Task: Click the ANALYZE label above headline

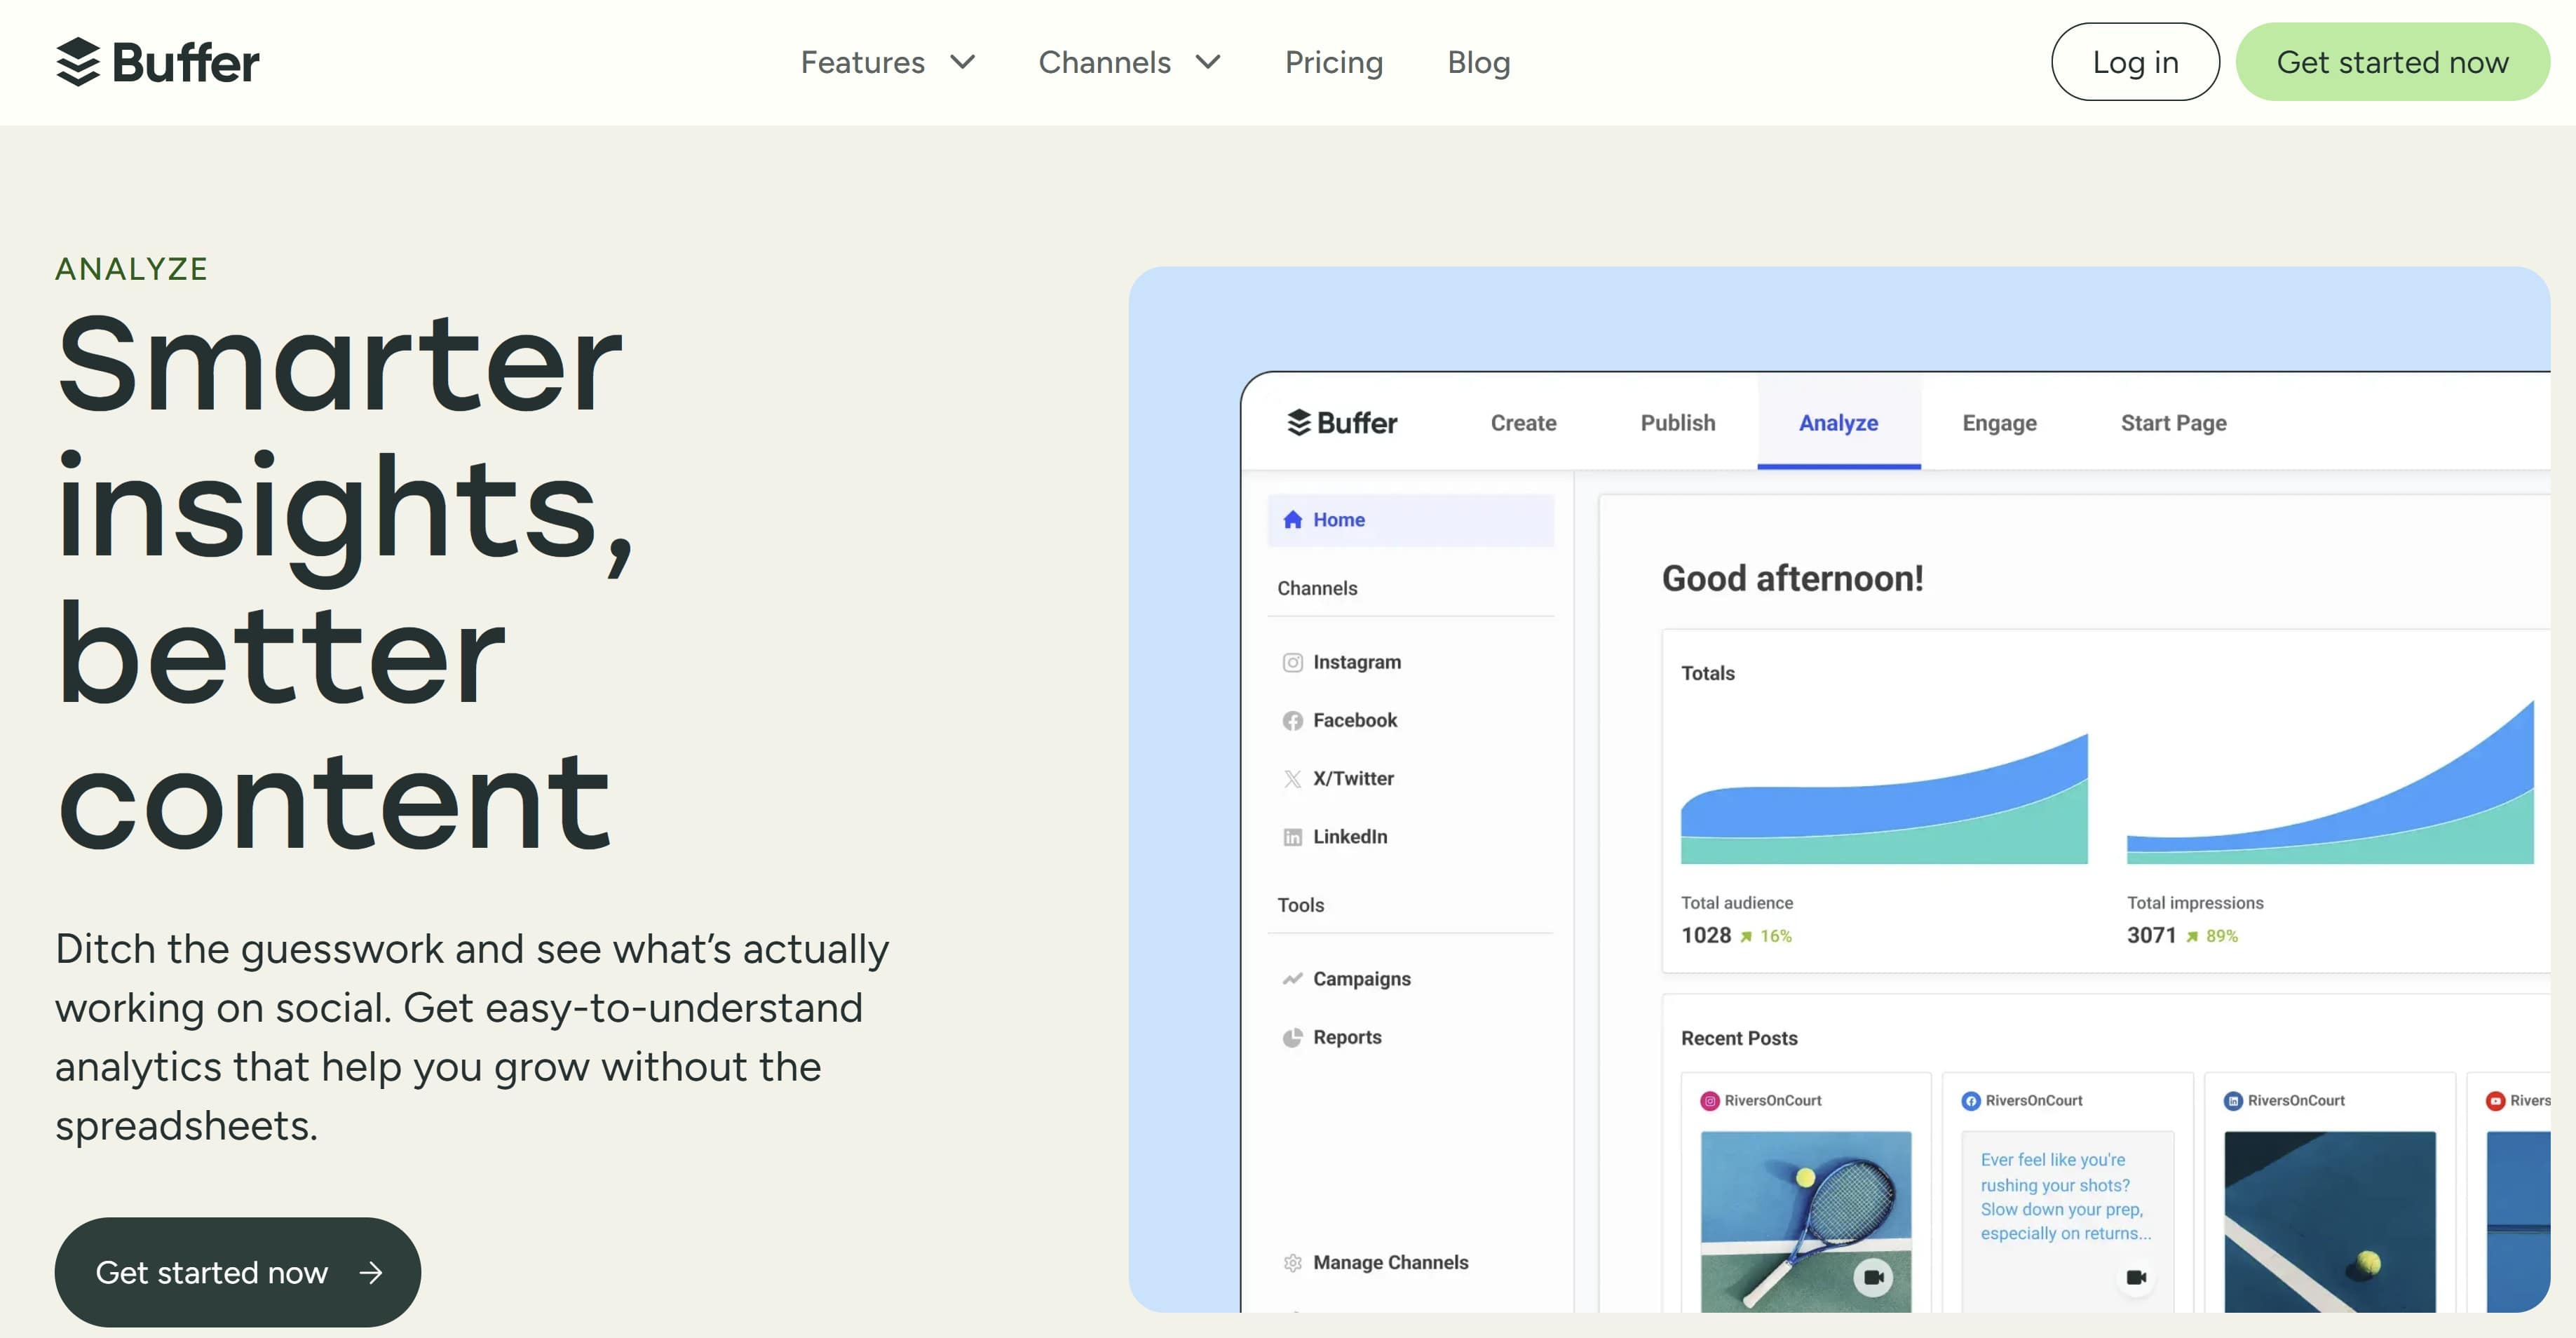Action: point(131,269)
